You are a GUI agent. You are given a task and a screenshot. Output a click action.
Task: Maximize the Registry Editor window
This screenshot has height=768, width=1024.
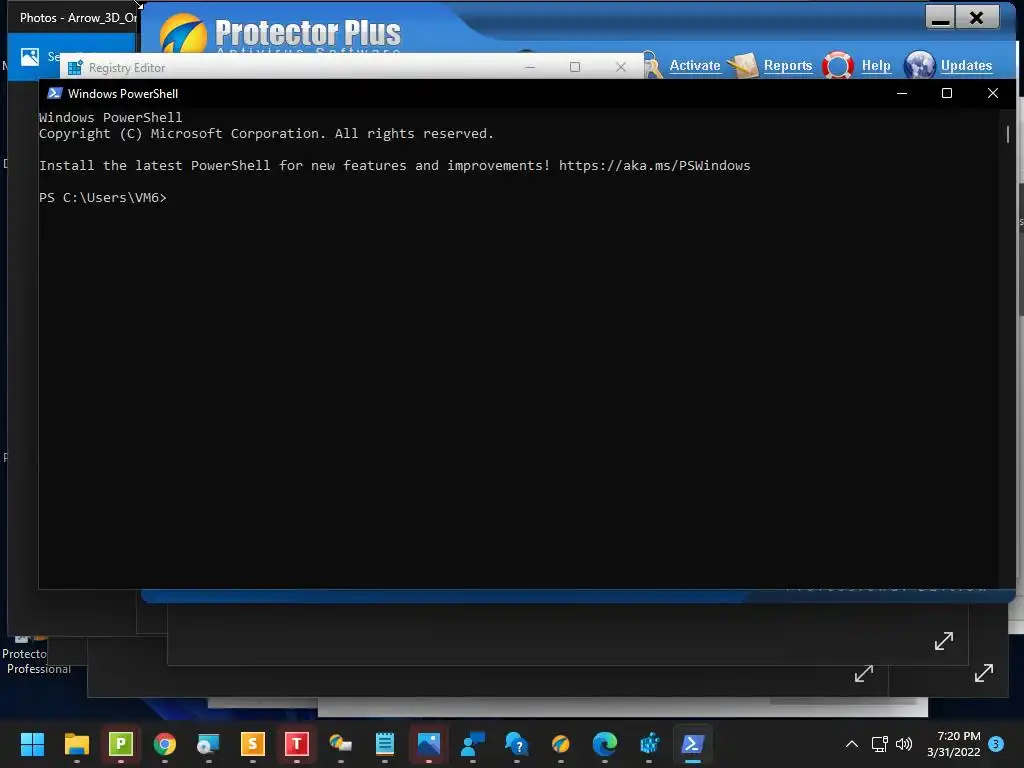tap(575, 67)
